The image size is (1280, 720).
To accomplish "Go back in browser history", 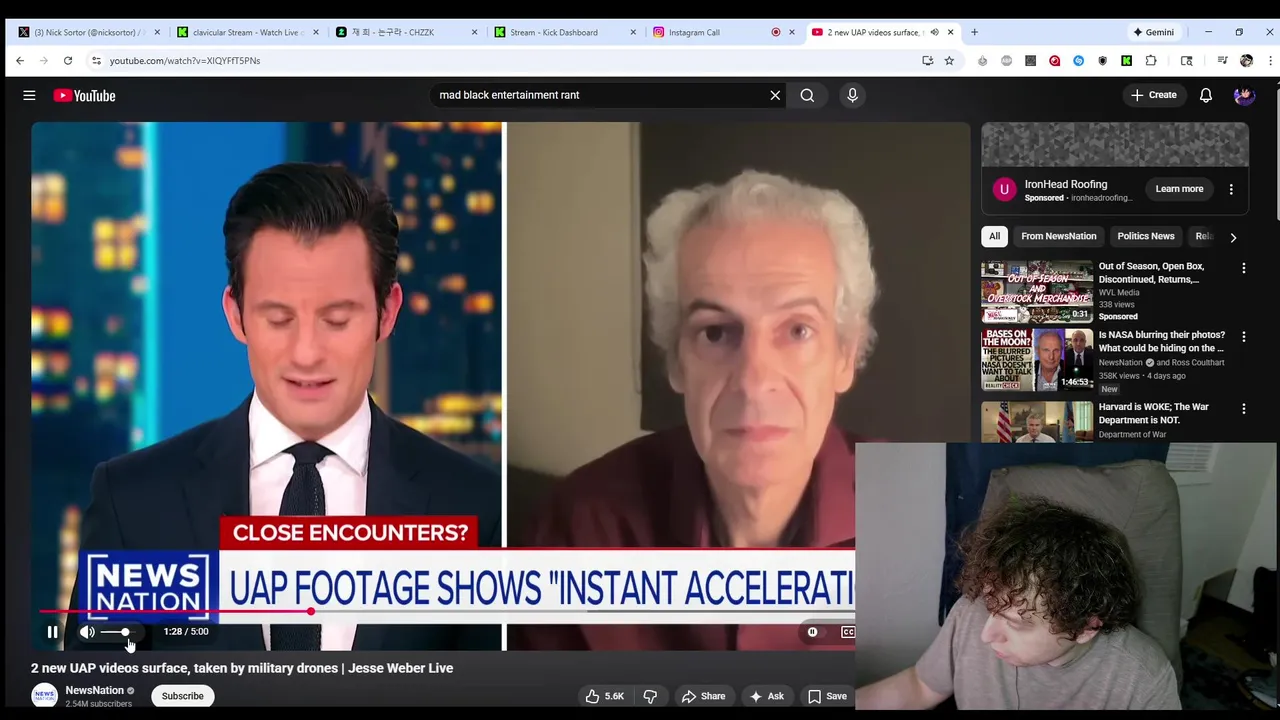I will tap(20, 61).
